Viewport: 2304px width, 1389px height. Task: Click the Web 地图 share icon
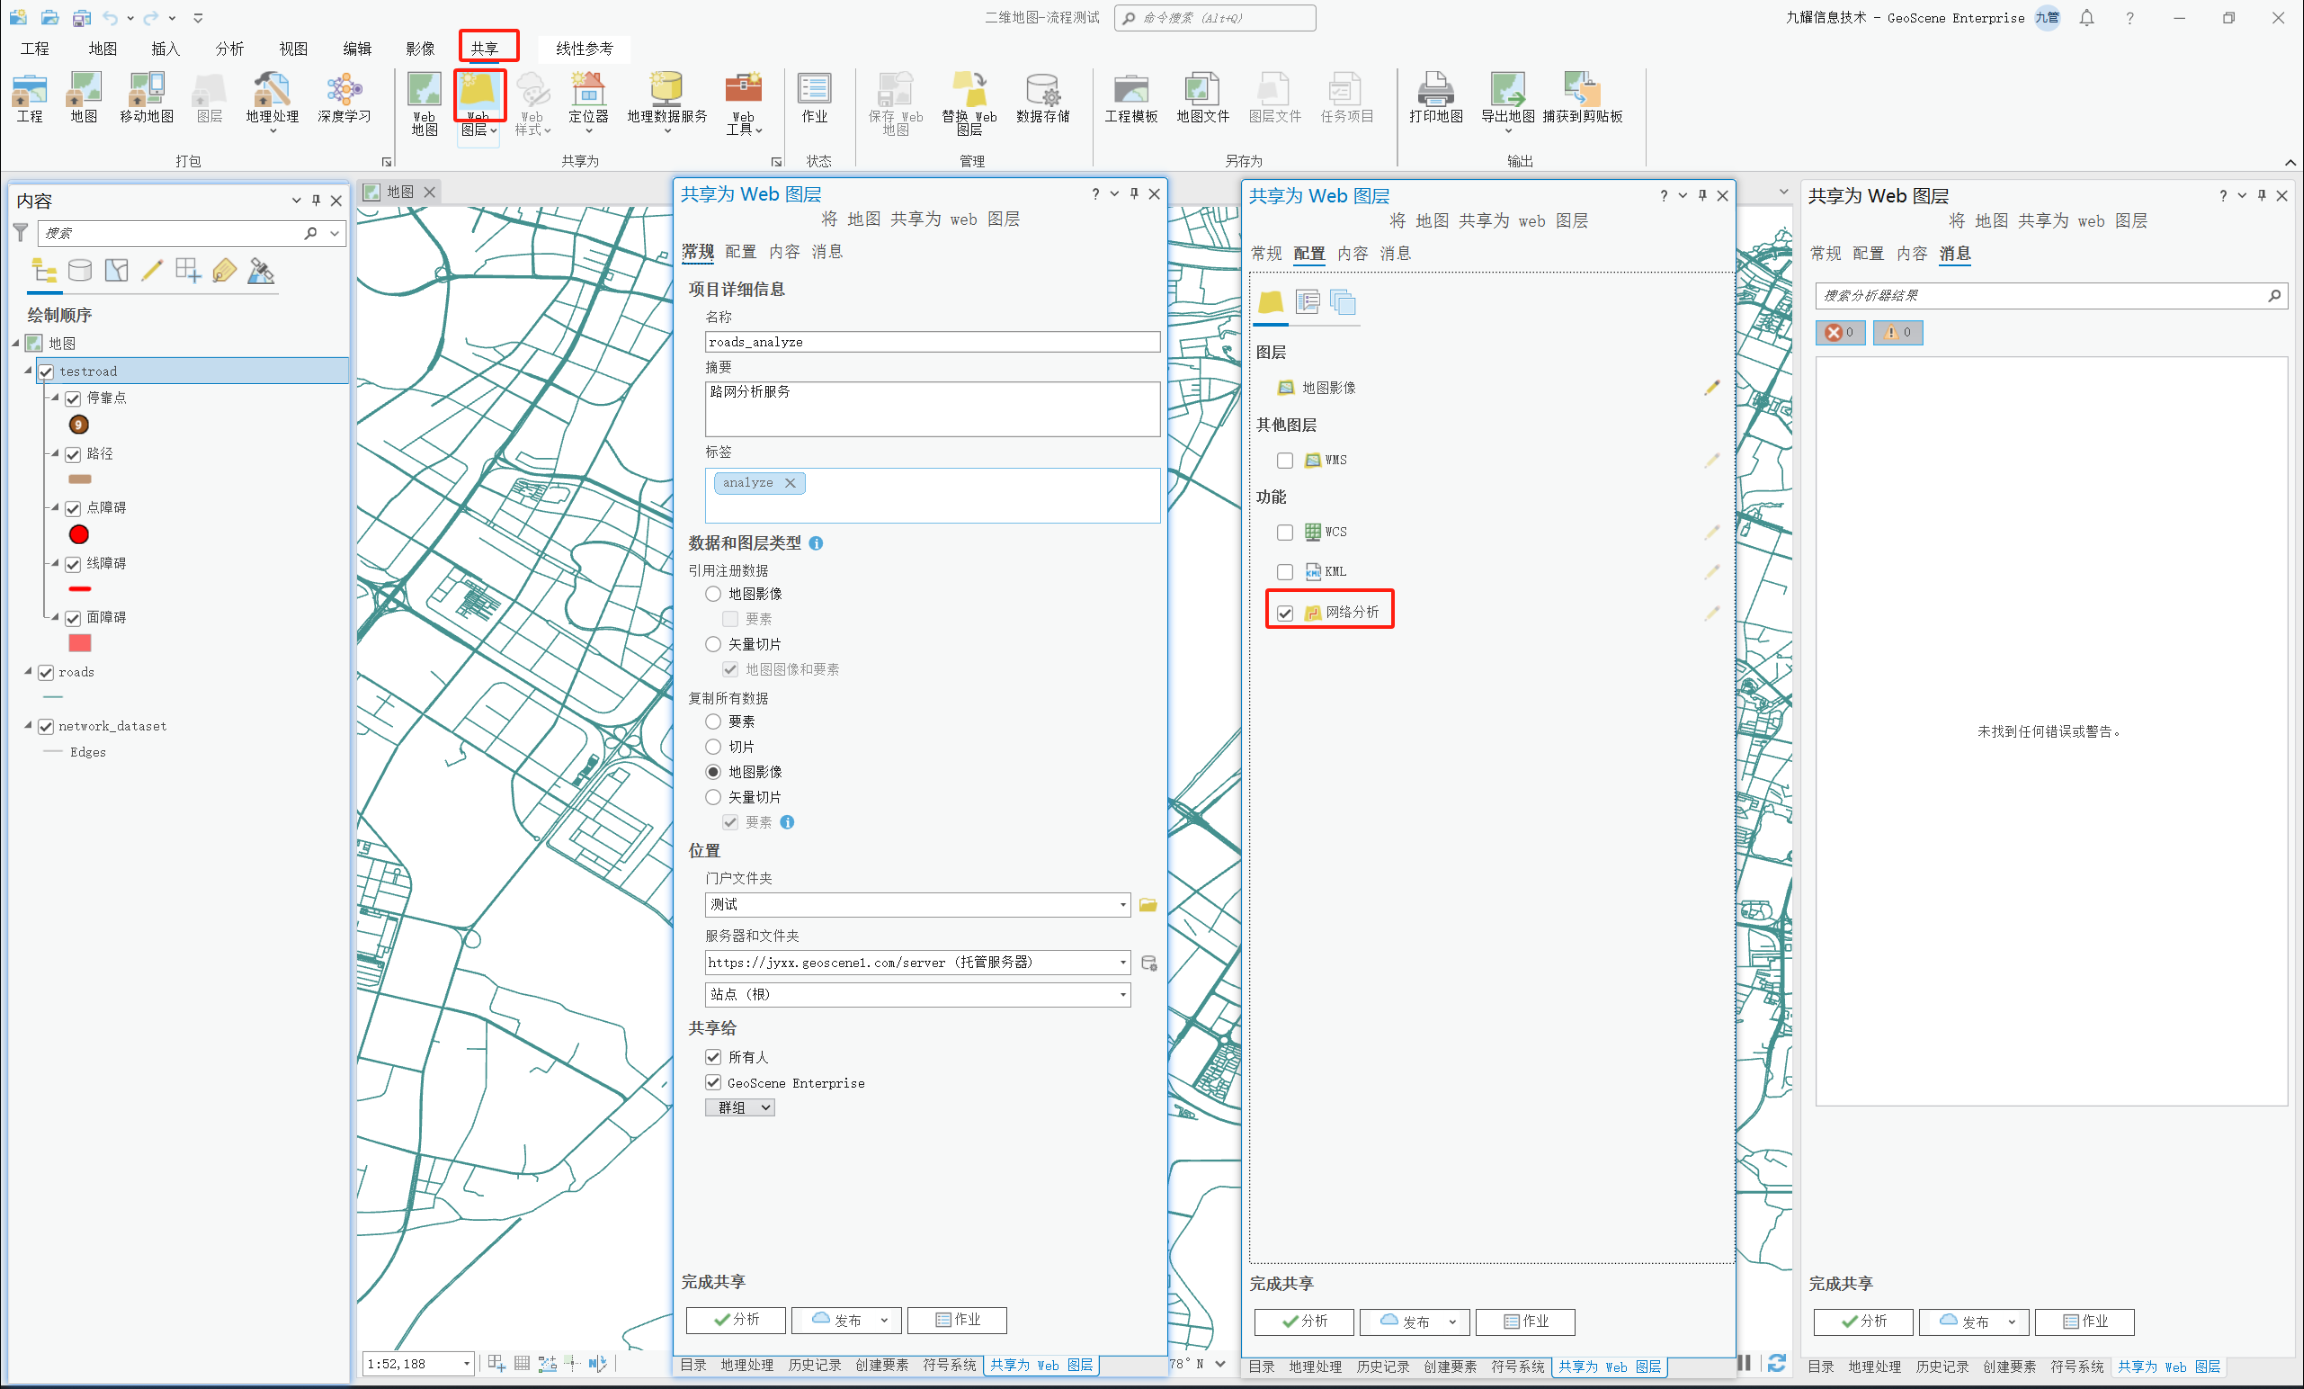(424, 103)
